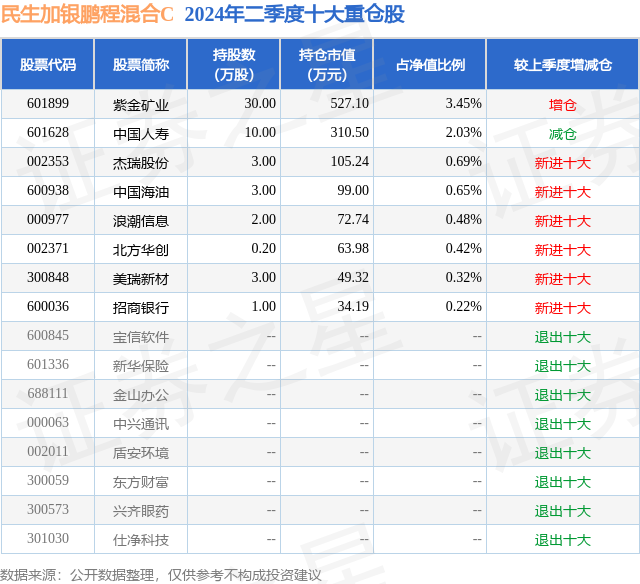Click the 63.98 market value cell
This screenshot has height=584, width=640.
click(353, 249)
